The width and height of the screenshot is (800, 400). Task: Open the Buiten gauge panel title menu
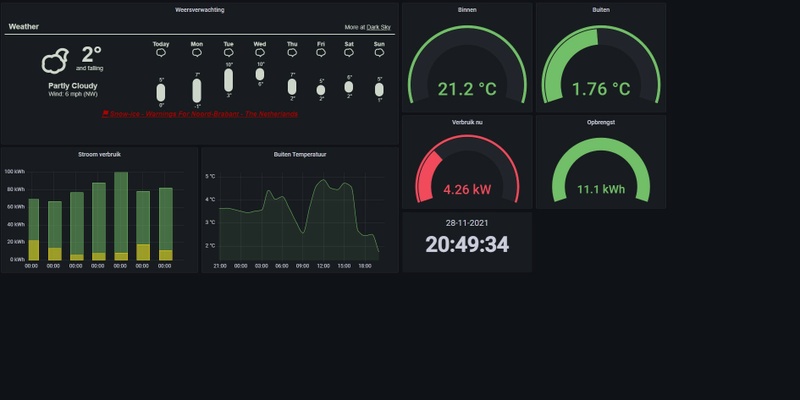pos(601,10)
